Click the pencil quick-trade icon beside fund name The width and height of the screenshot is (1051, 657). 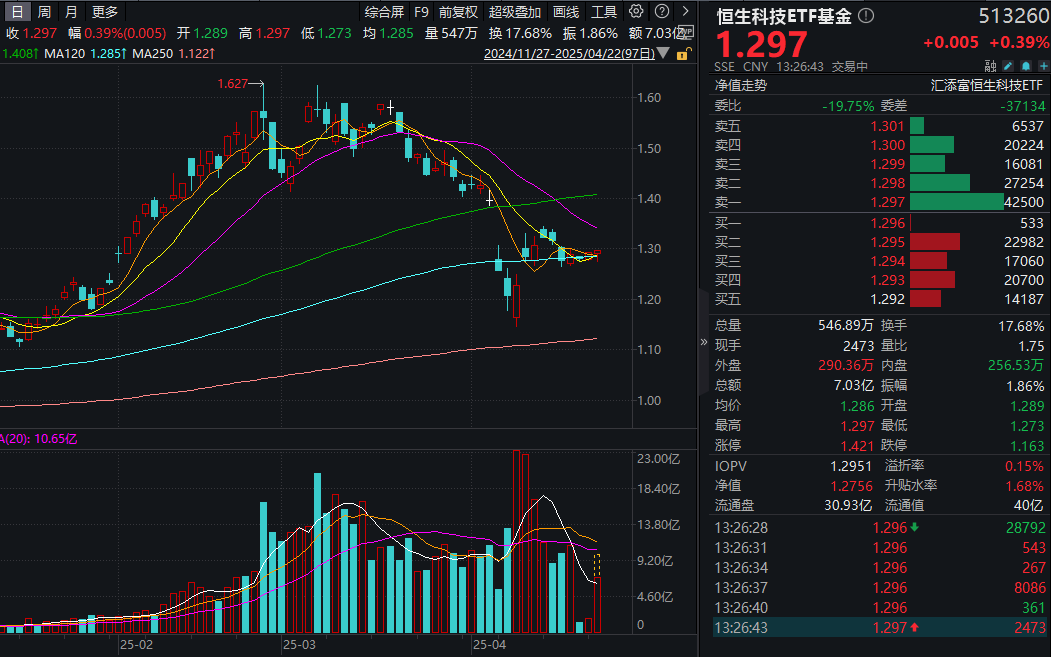(x=1008, y=64)
